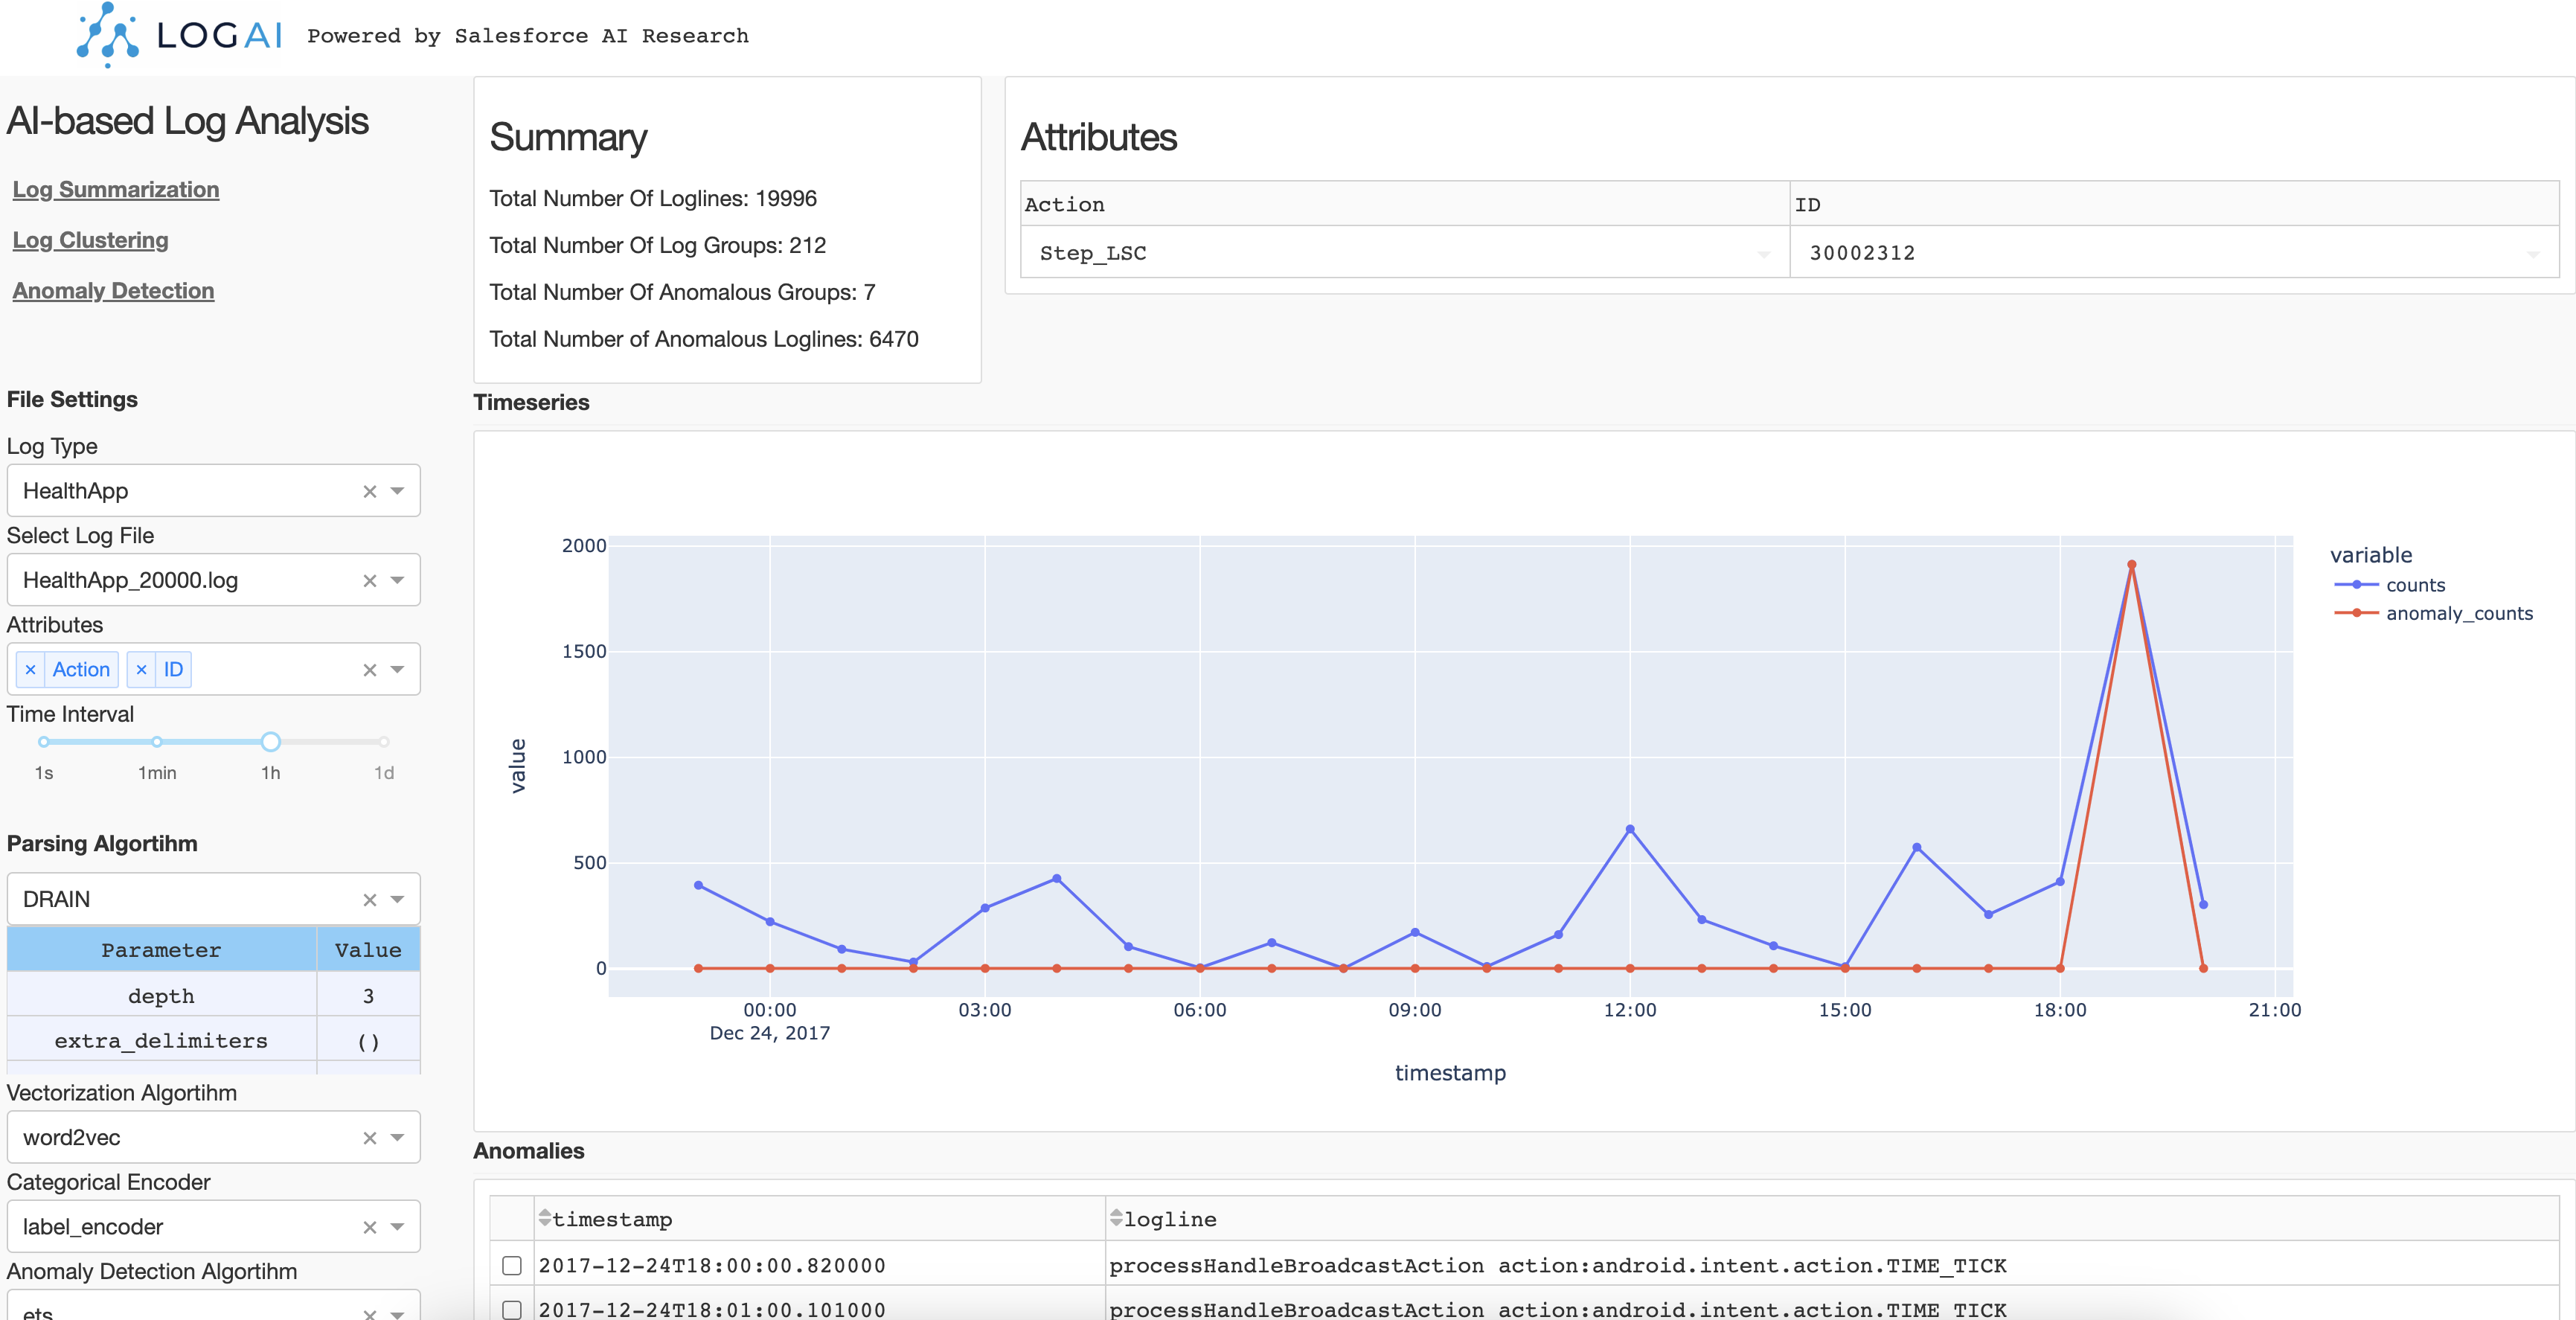
Task: Check the checkbox for the 18:00:00 anomaly row
Action: point(512,1265)
